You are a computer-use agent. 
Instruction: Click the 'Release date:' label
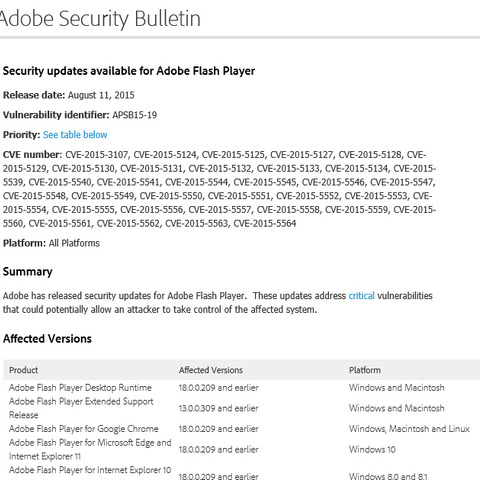click(x=34, y=95)
